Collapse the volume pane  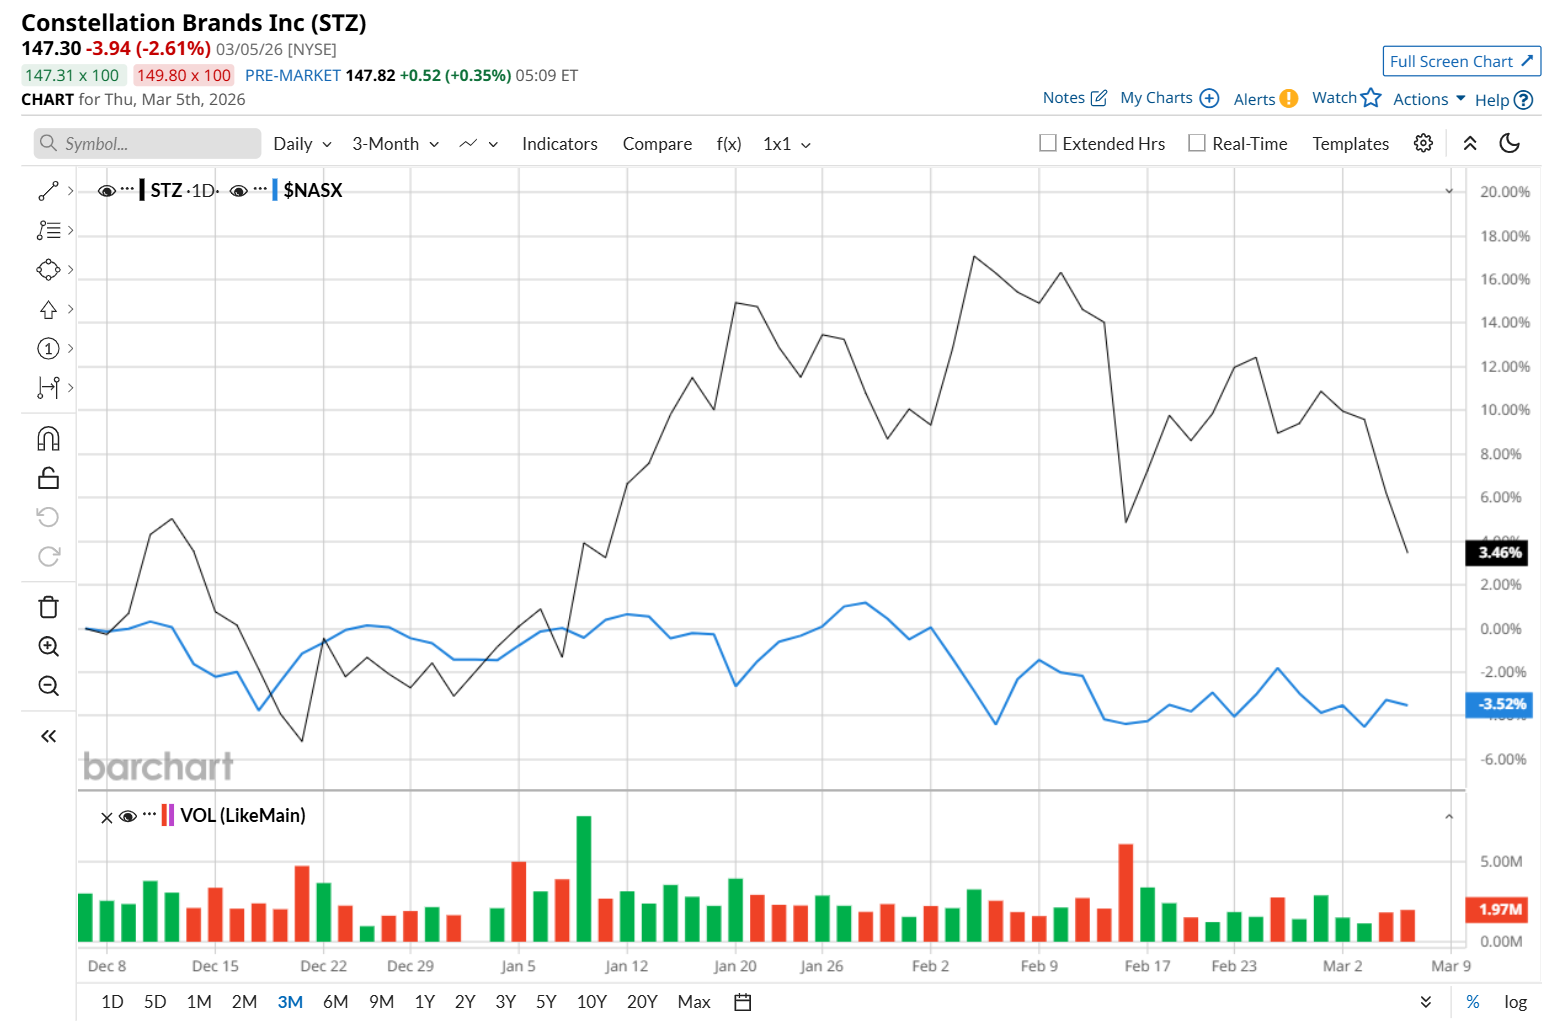click(x=1449, y=817)
